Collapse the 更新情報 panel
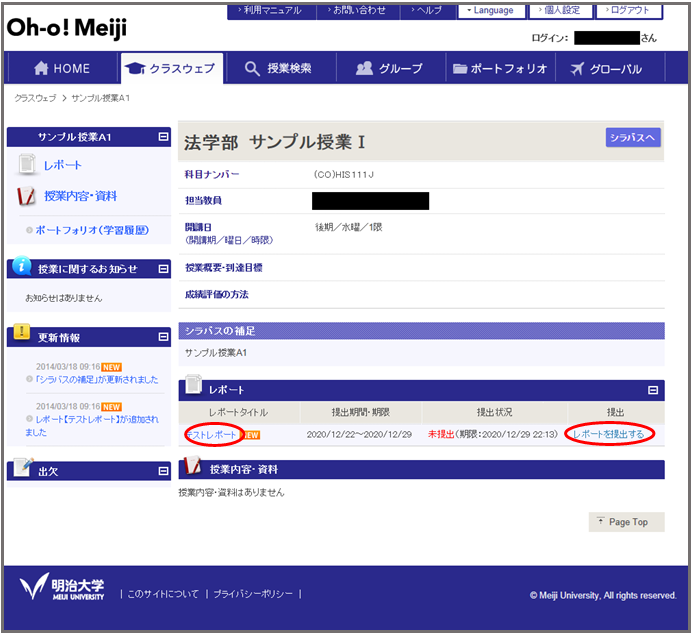The image size is (694, 639). pos(163,337)
